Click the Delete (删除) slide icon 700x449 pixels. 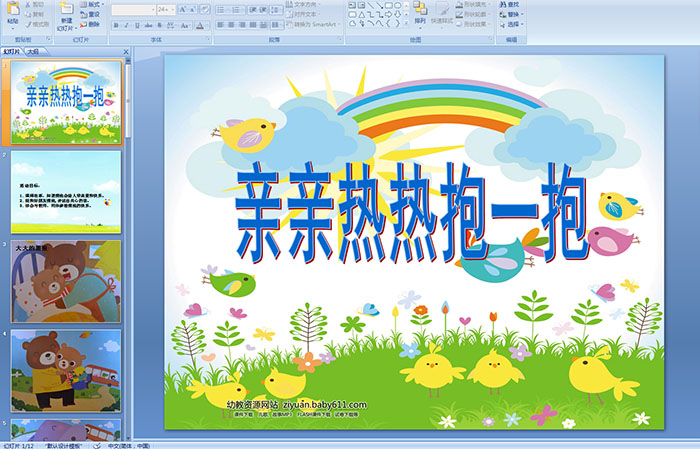click(x=83, y=24)
